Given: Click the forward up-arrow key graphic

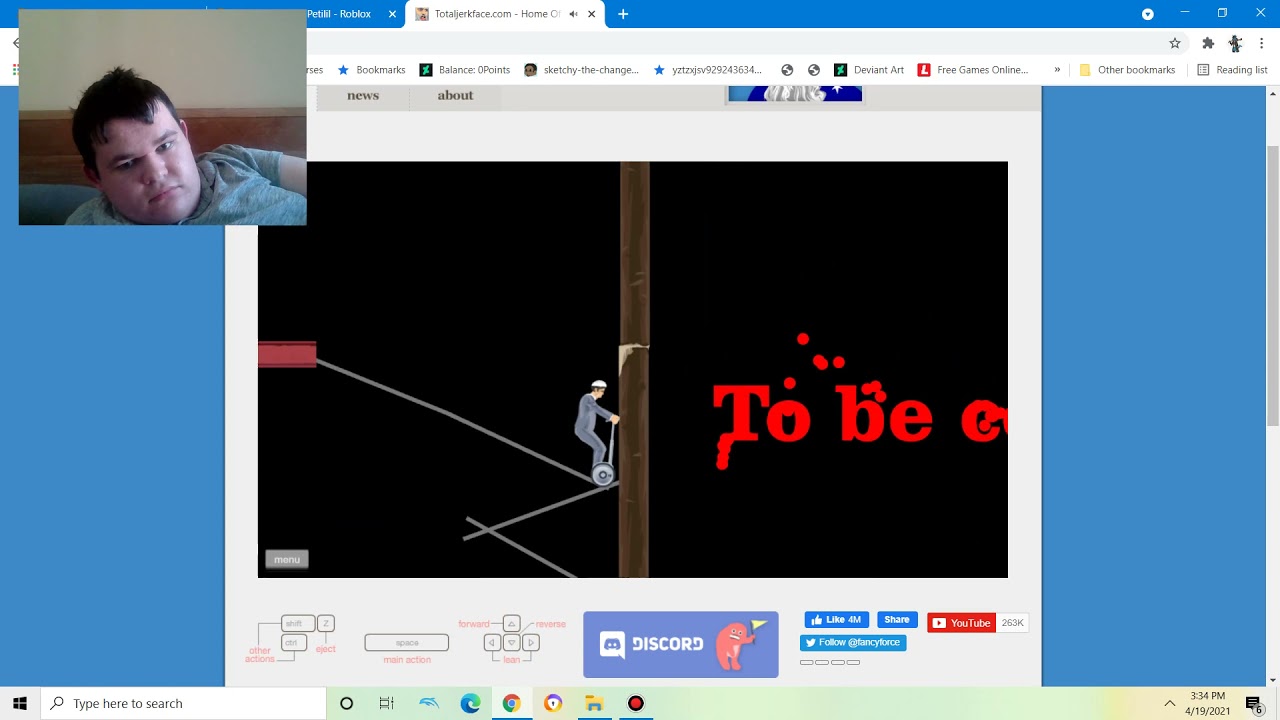Looking at the screenshot, I should (511, 624).
